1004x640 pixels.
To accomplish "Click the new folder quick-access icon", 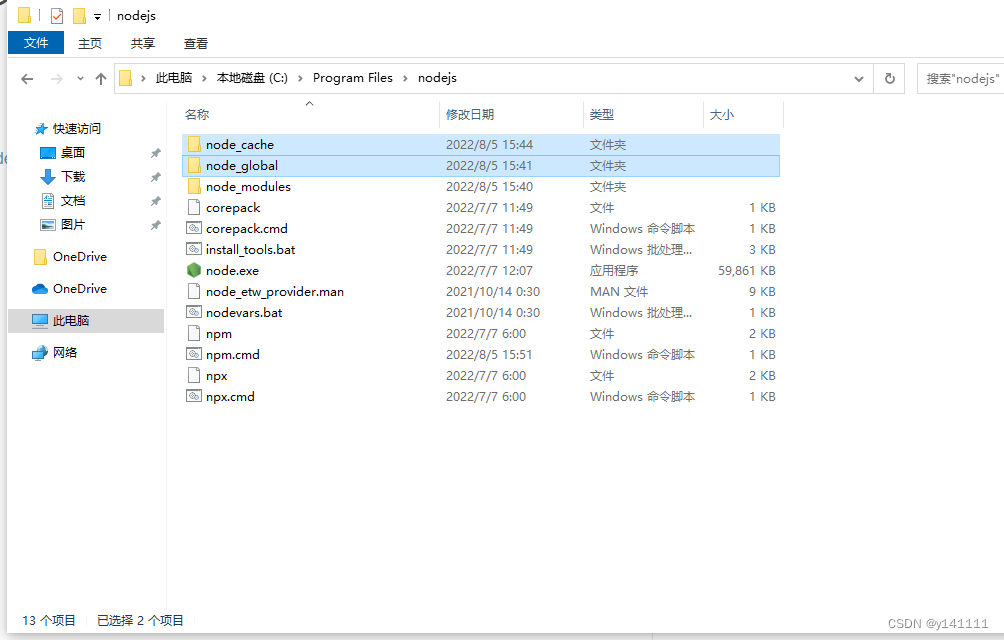I will [x=79, y=15].
